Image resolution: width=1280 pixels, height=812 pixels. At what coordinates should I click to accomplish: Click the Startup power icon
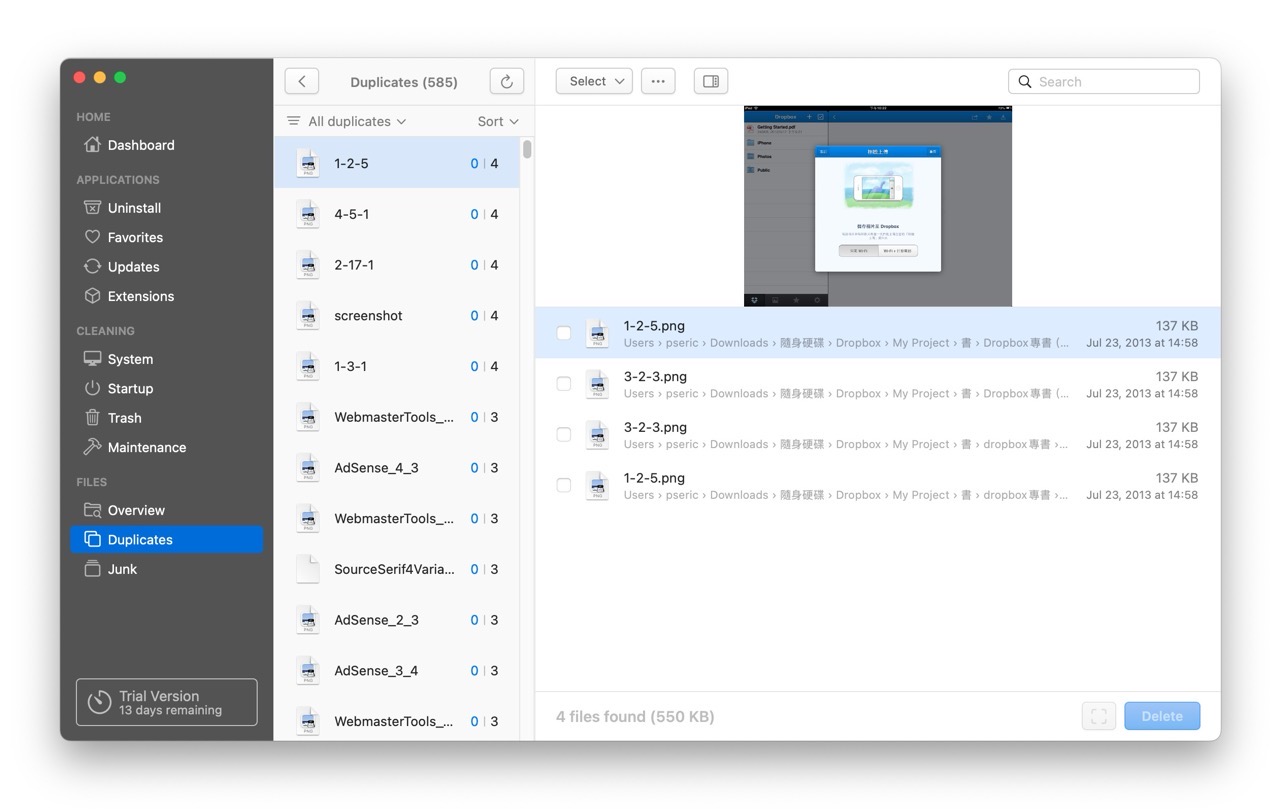(92, 388)
